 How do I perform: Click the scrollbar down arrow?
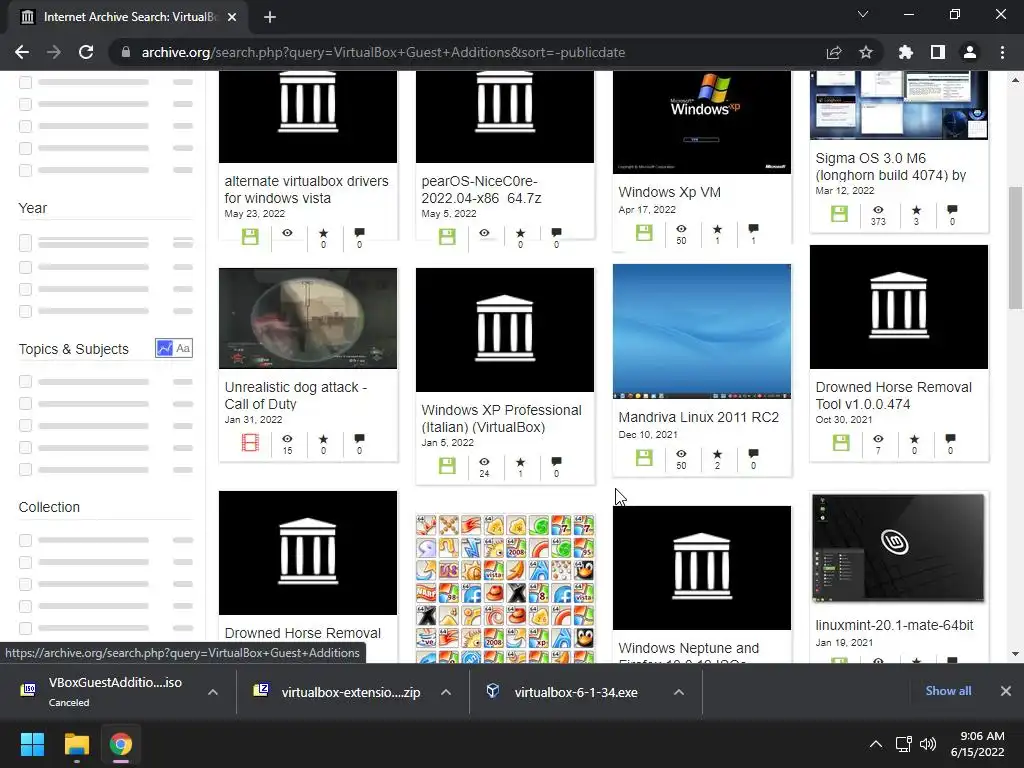(x=1015, y=654)
